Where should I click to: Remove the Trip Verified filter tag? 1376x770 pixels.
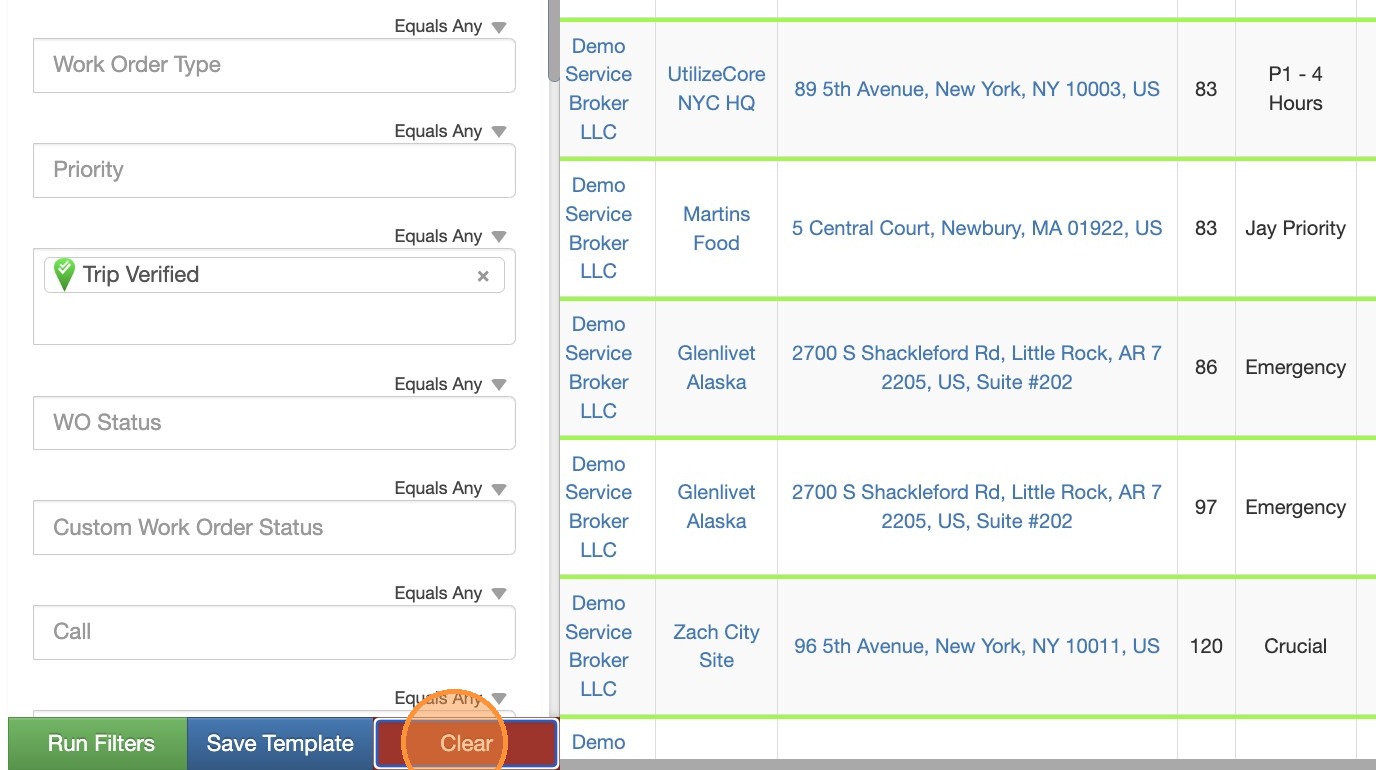point(483,276)
